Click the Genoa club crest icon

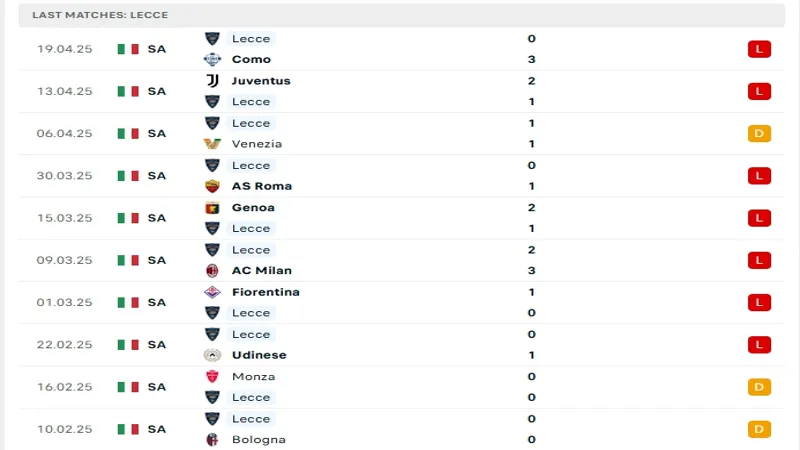(212, 208)
